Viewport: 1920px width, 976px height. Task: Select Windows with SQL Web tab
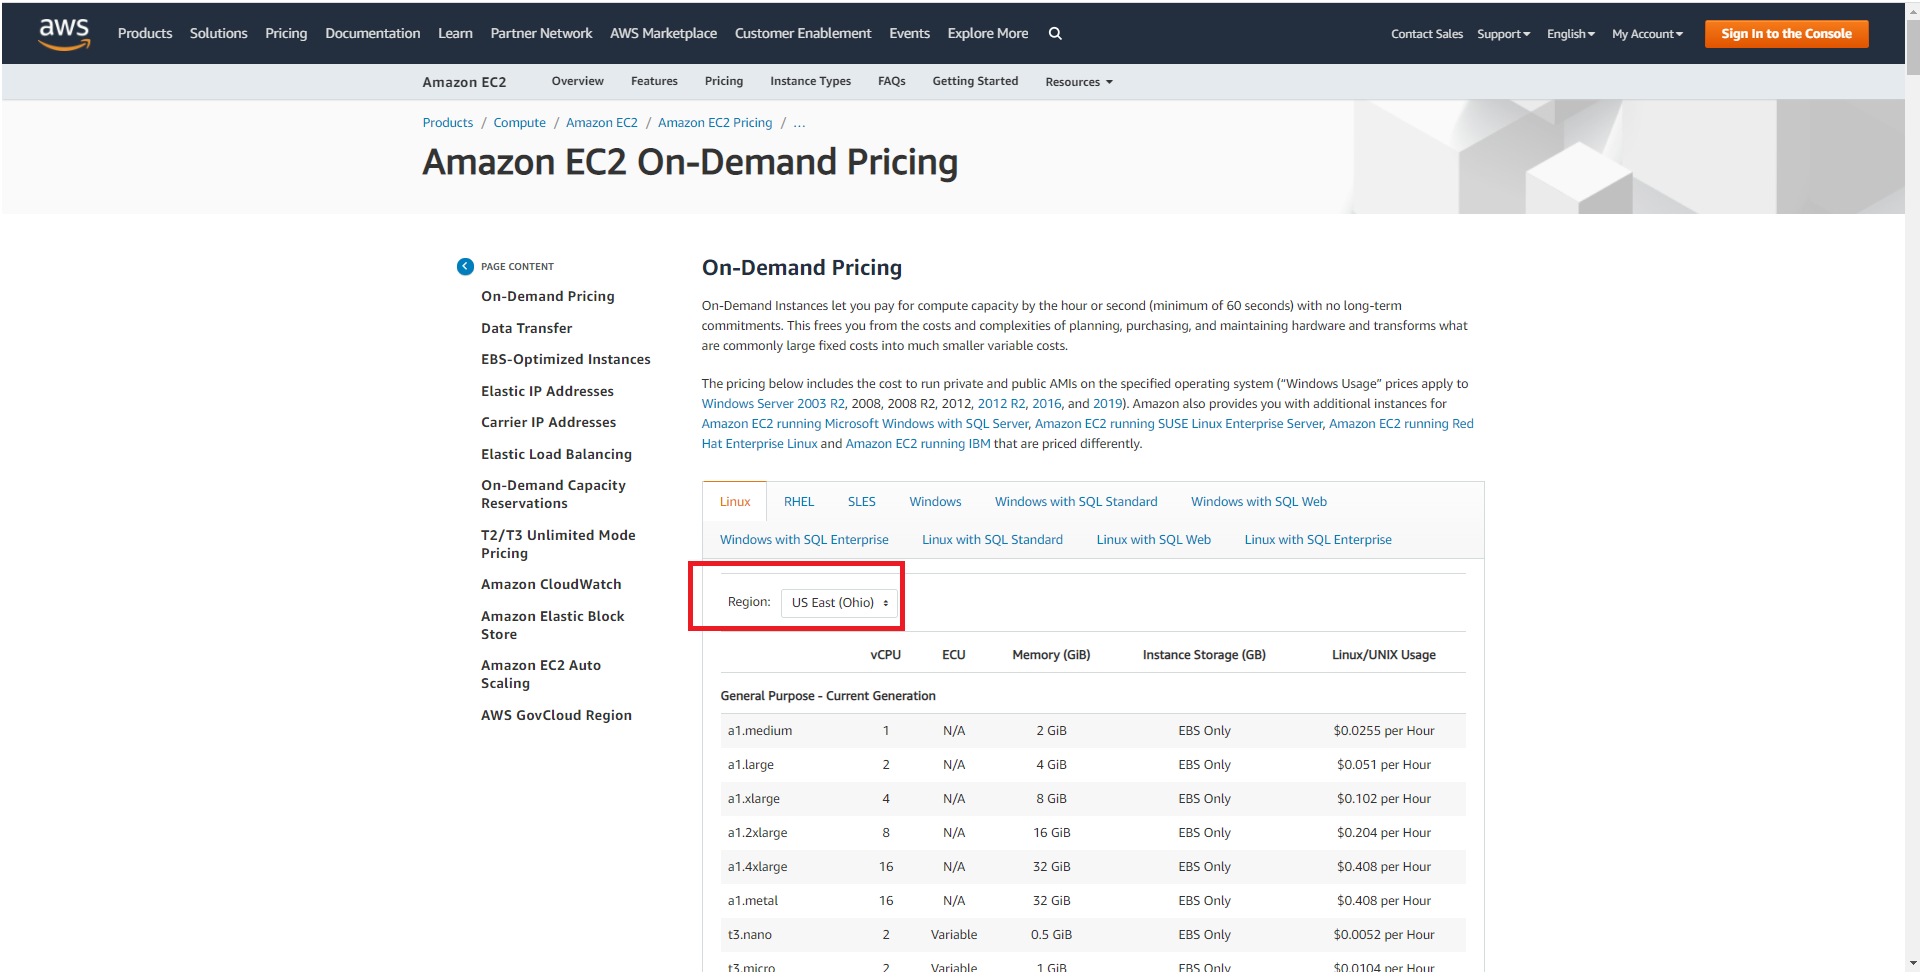point(1259,502)
